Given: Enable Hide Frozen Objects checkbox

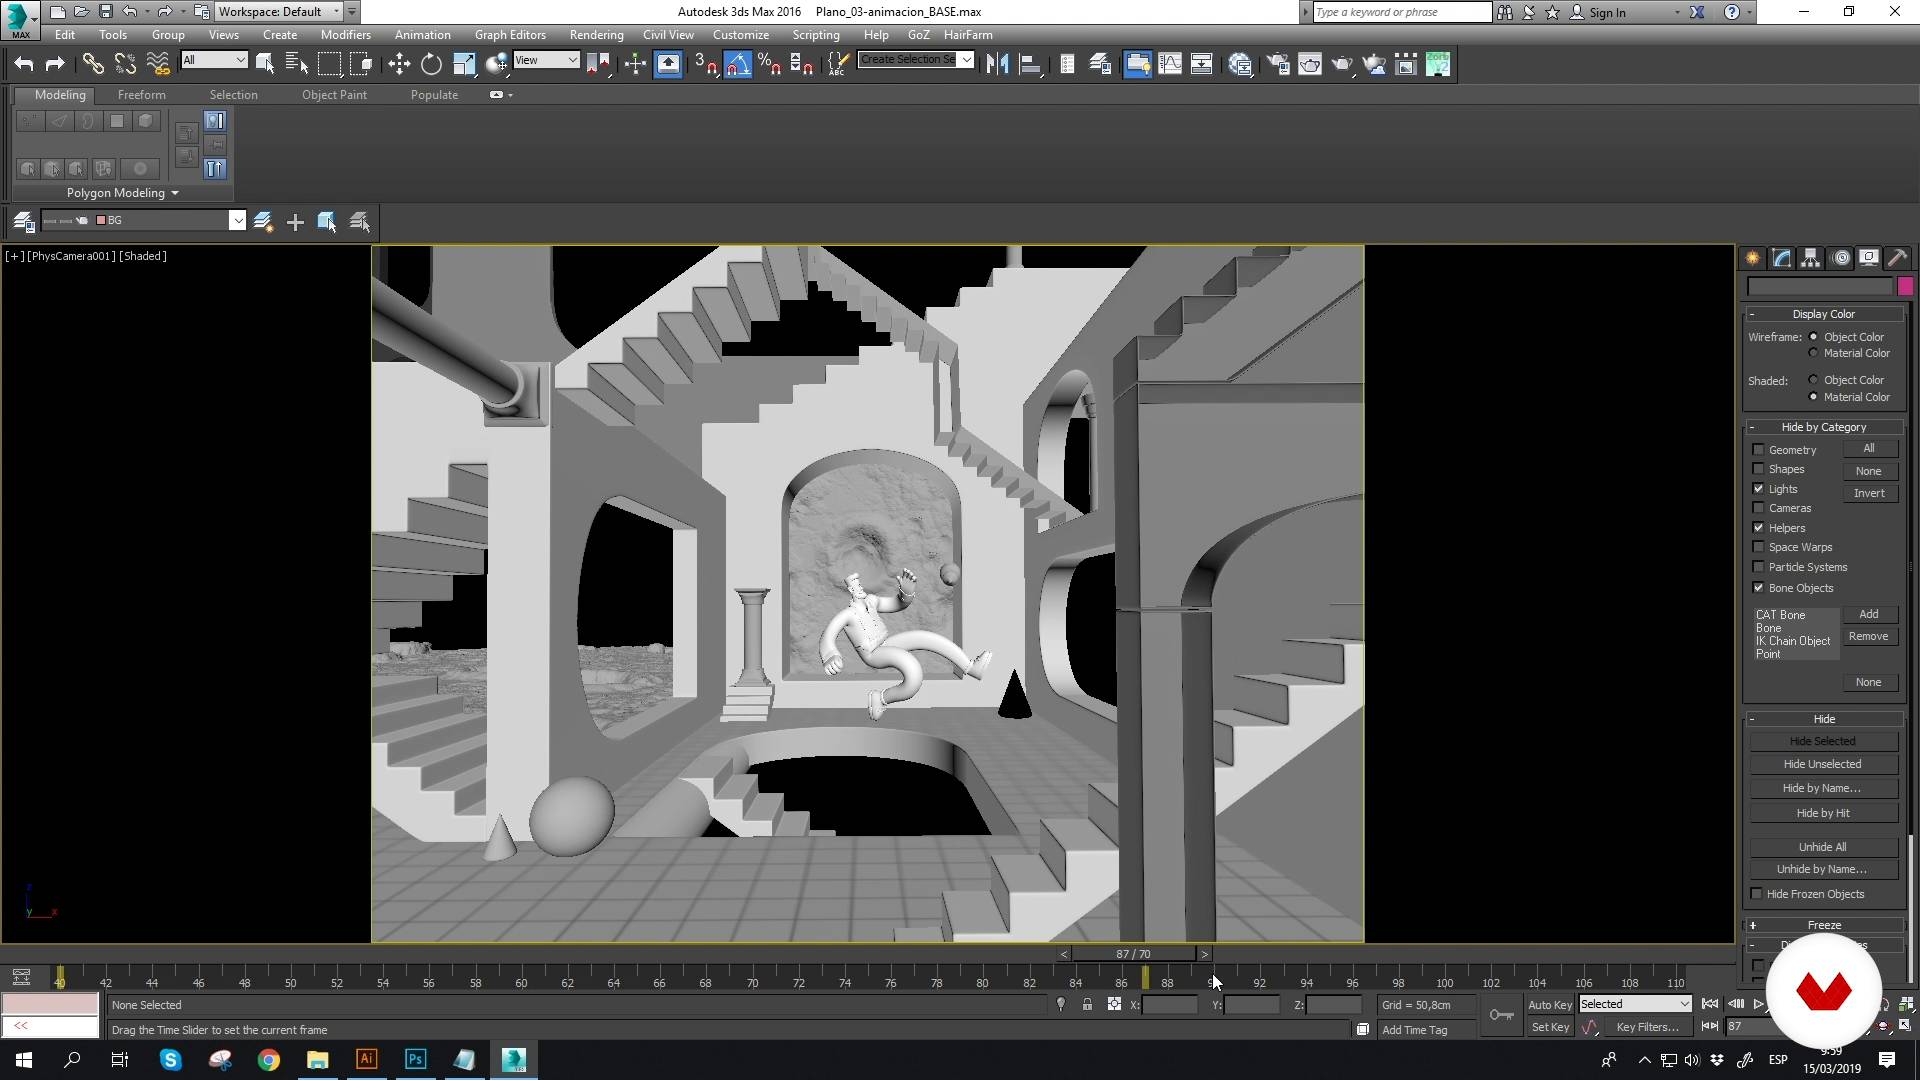Looking at the screenshot, I should click(x=1757, y=894).
